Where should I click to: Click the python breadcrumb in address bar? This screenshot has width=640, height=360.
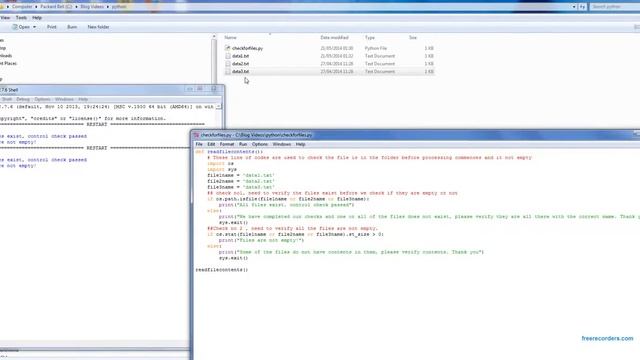[x=119, y=7]
